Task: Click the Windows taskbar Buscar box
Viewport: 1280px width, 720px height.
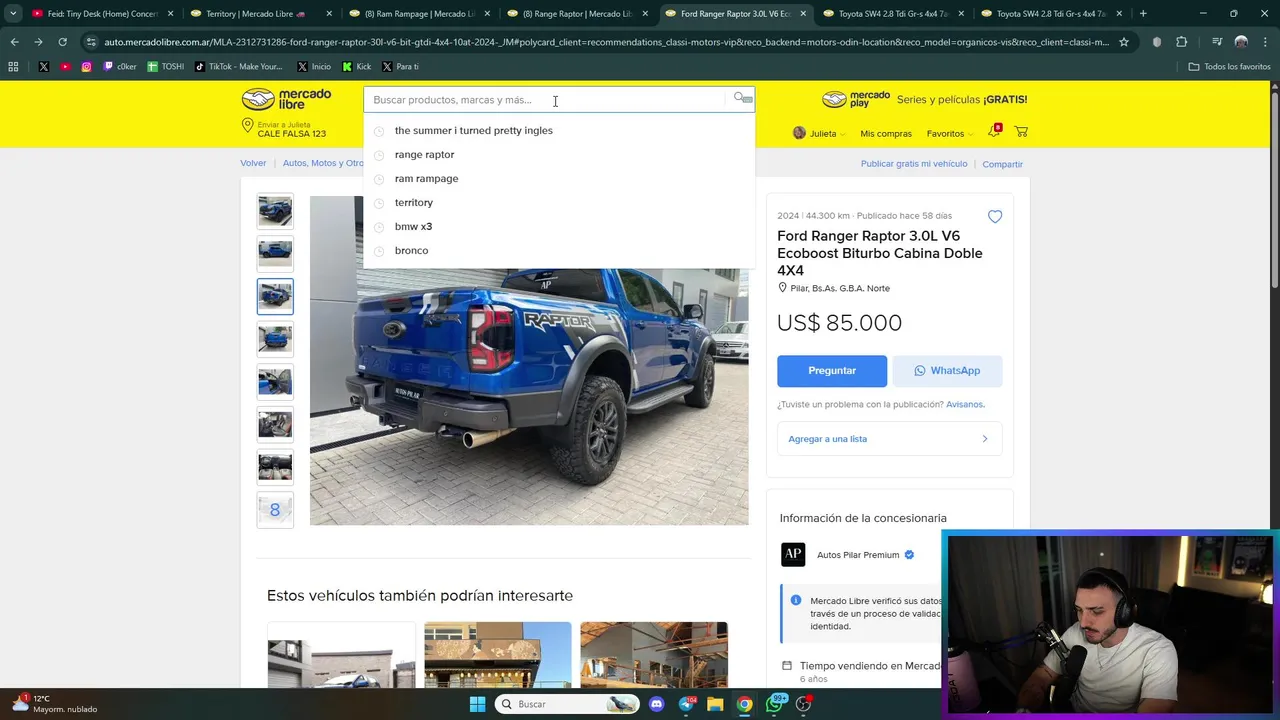Action: (567, 704)
